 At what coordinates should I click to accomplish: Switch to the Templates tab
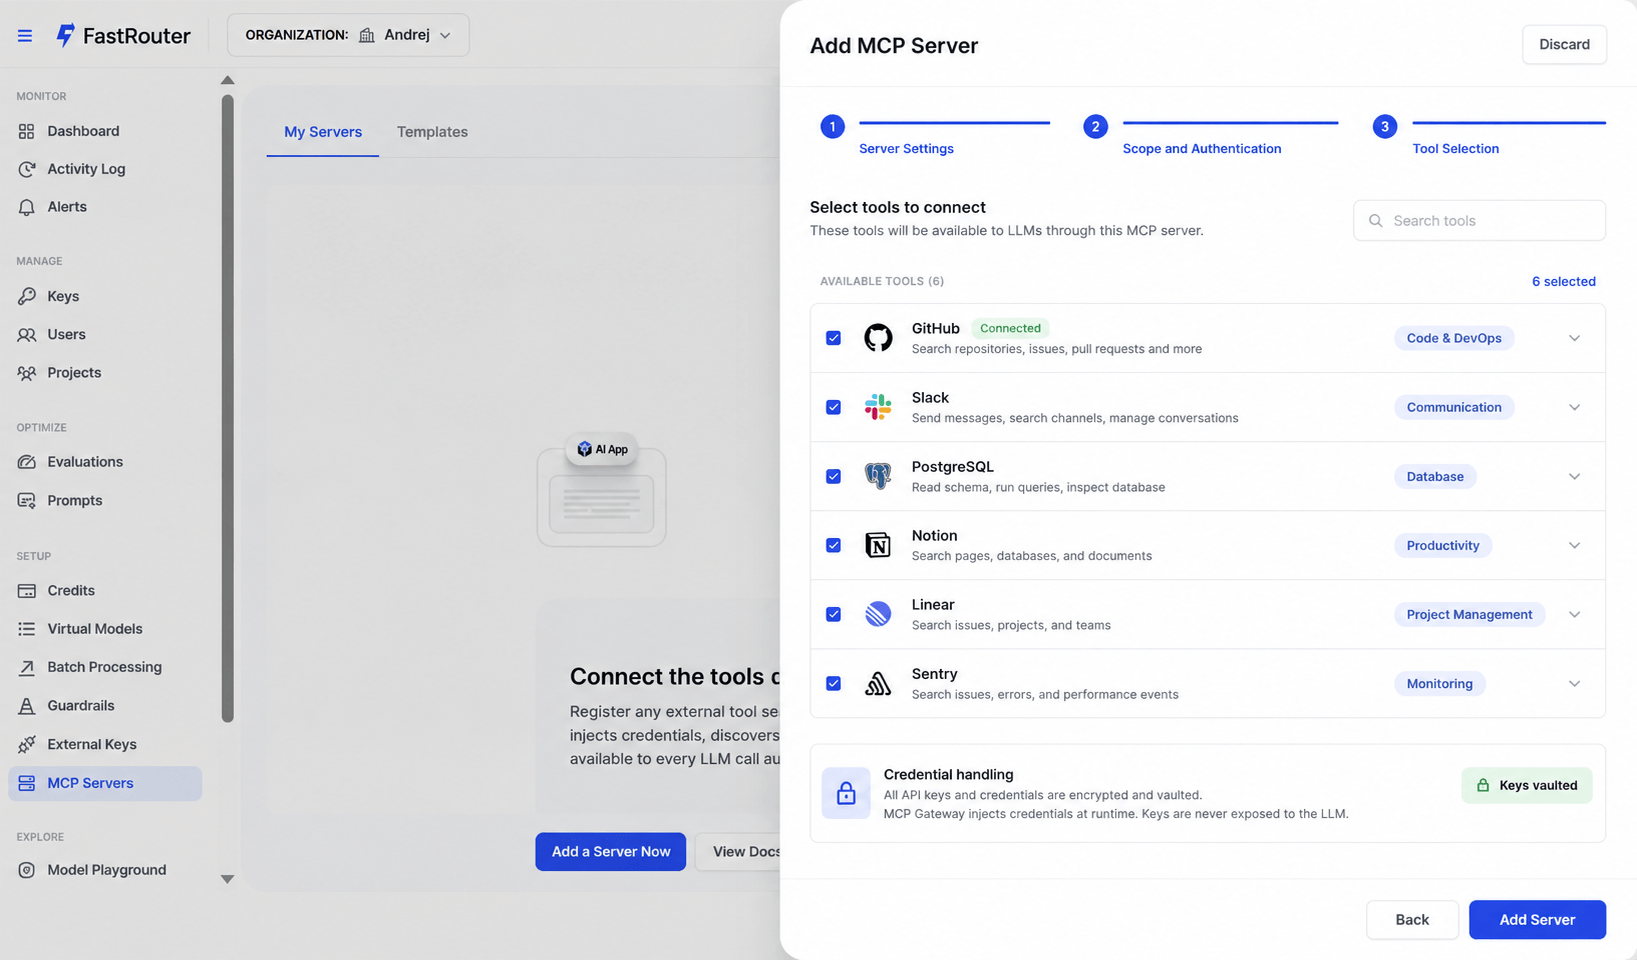(432, 132)
